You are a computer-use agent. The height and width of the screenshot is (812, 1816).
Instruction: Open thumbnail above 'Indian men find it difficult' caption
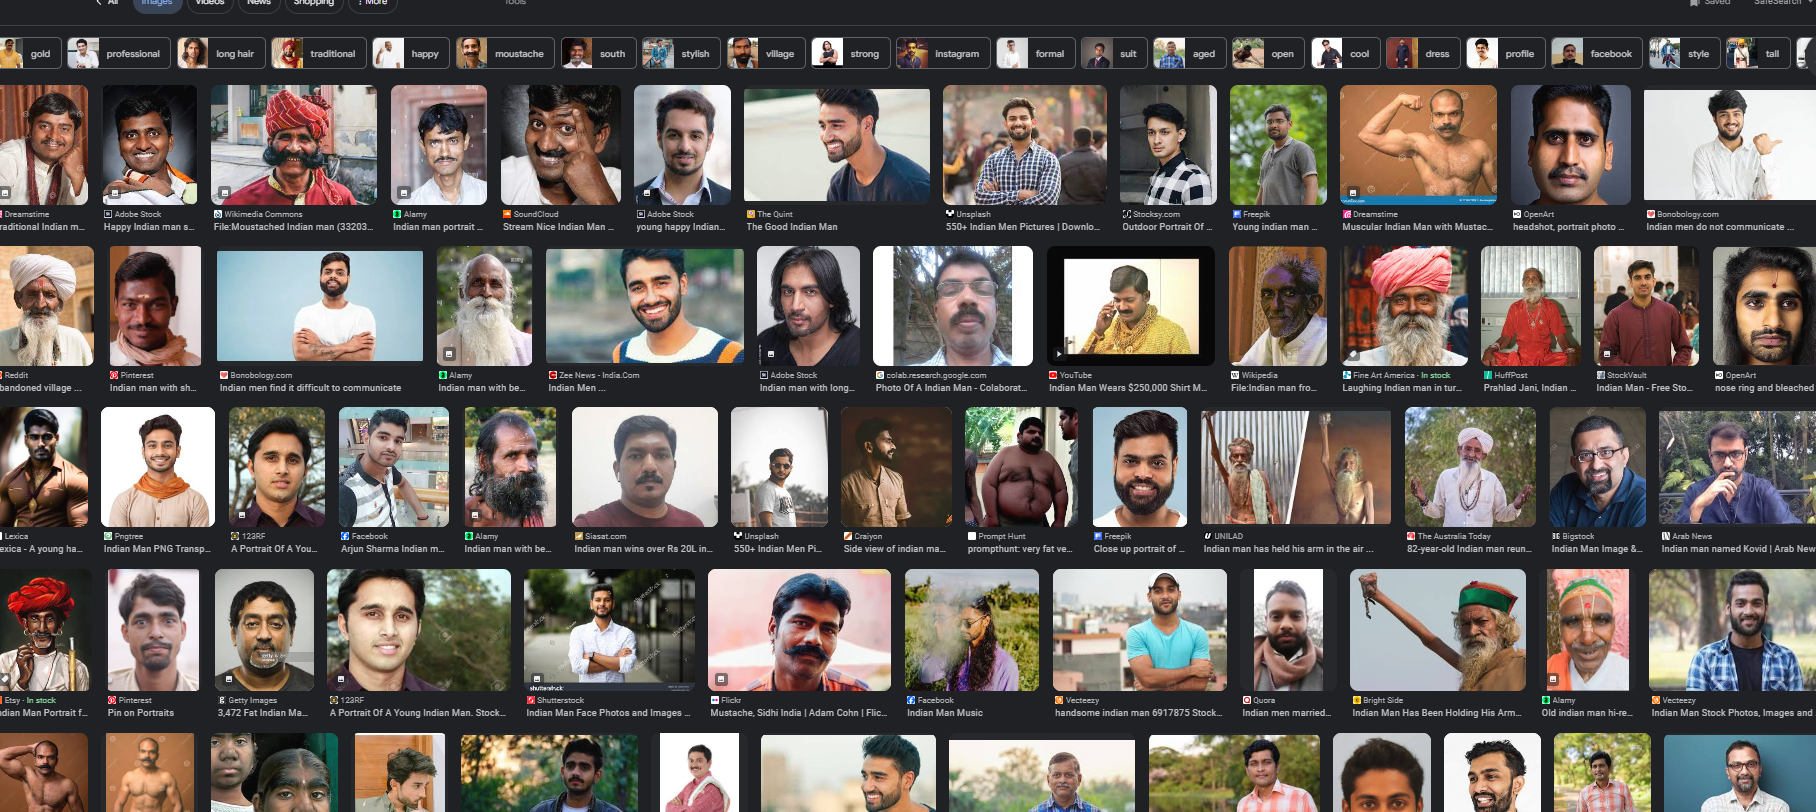tap(320, 306)
